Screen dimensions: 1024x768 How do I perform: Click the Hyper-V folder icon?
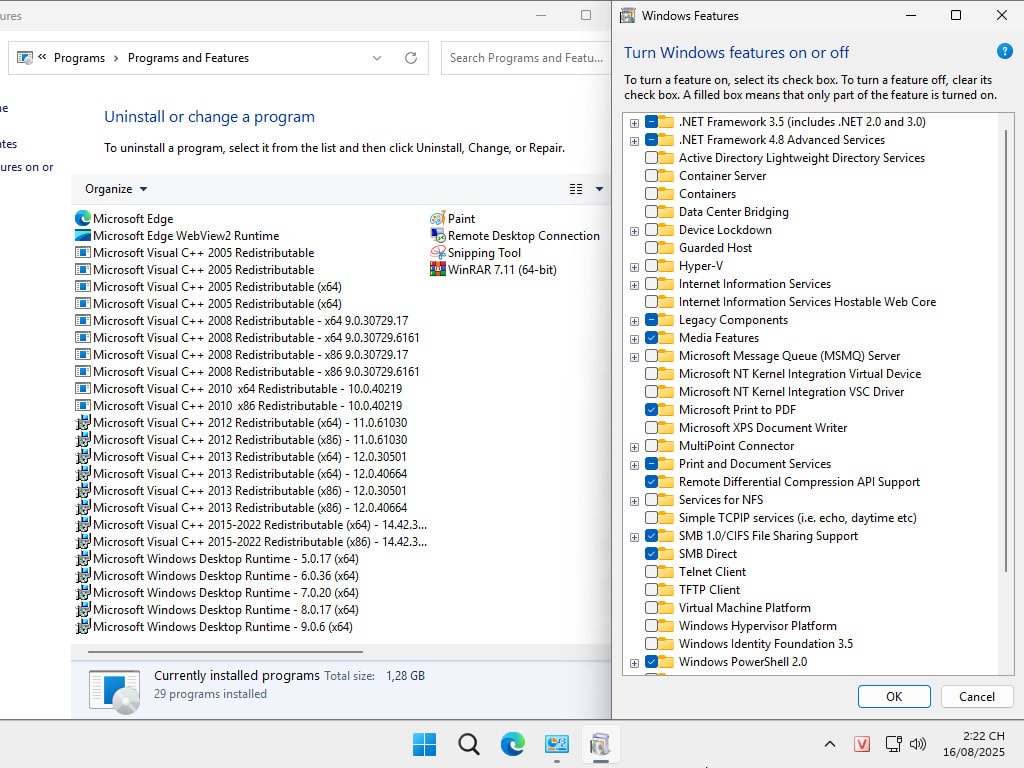pyautogui.click(x=666, y=266)
